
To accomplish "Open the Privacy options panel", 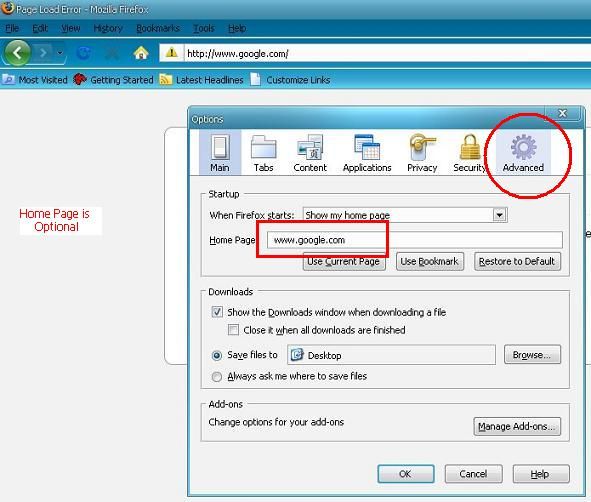I will 422,153.
